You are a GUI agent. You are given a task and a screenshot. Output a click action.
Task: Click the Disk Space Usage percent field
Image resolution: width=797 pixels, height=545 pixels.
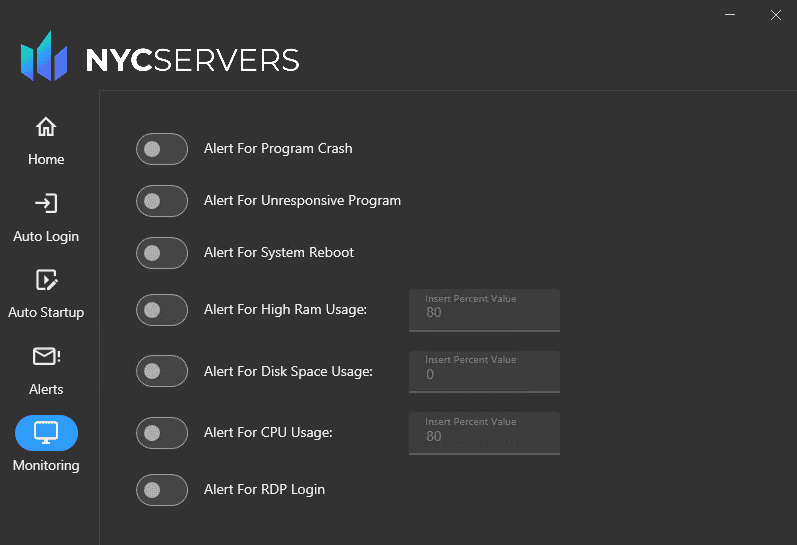(484, 373)
